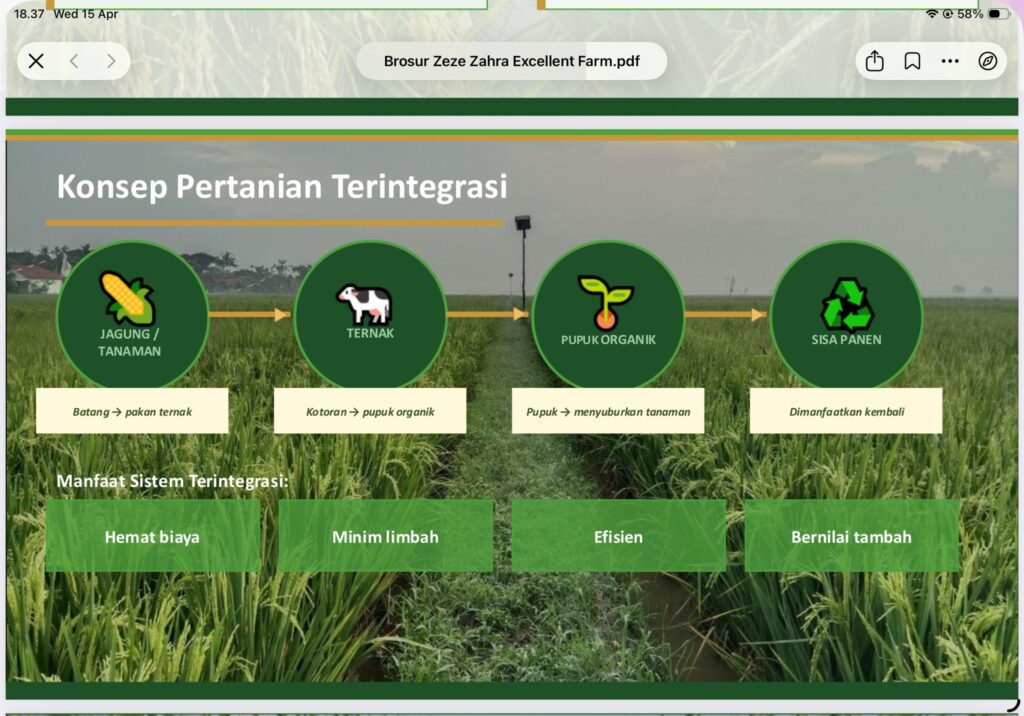This screenshot has width=1024, height=716.
Task: Tap the 'Batang → pakan ternak' caption
Action: [132, 411]
